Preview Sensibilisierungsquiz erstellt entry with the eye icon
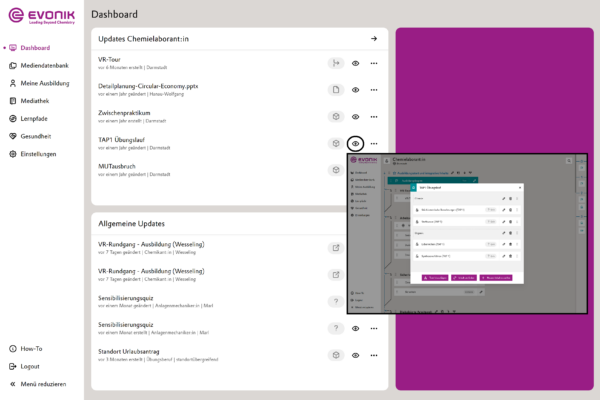The image size is (600, 400). click(355, 328)
